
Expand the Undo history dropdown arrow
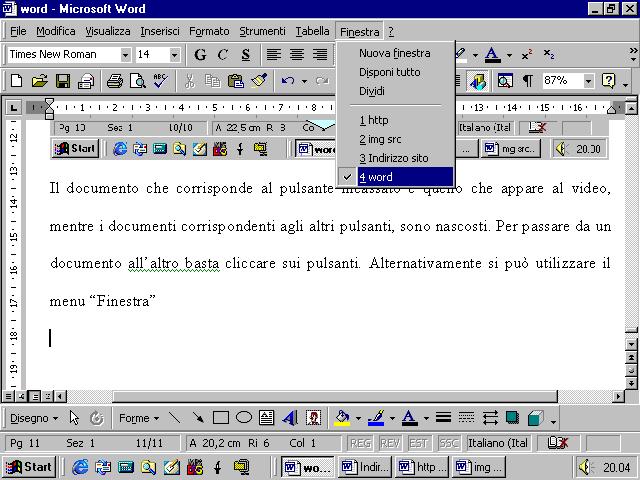pos(304,81)
